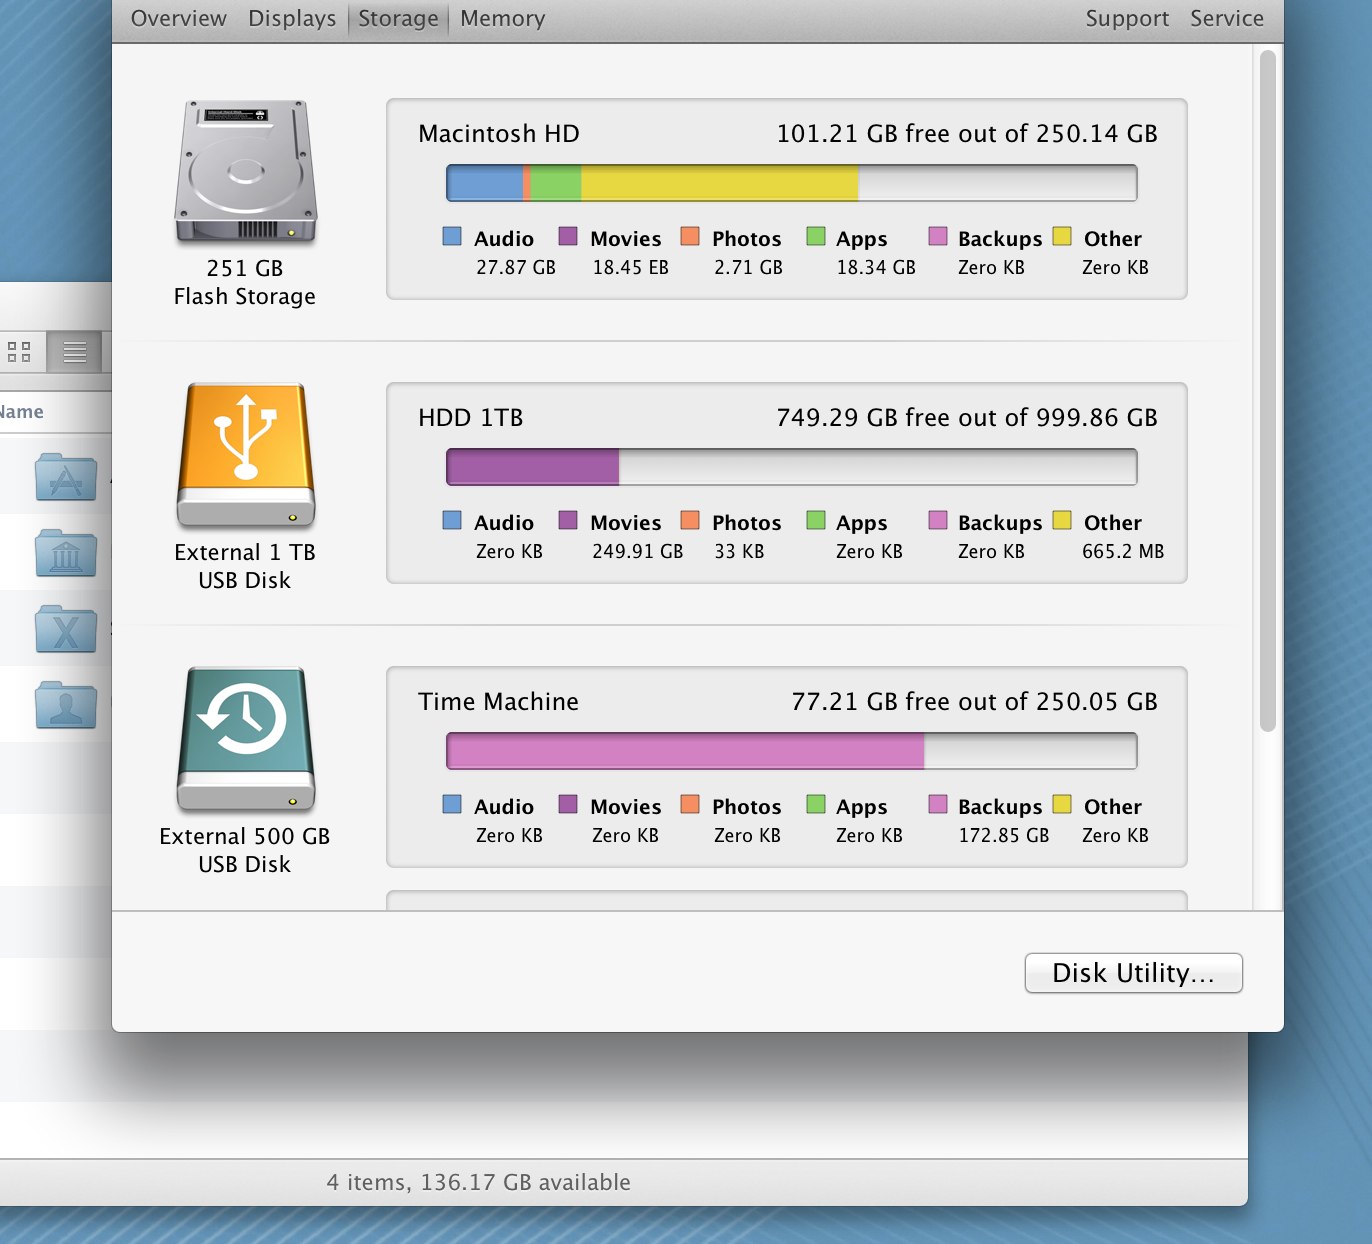Click the "External 500 GB USB Disk" label
The image size is (1372, 1244).
[x=245, y=851]
